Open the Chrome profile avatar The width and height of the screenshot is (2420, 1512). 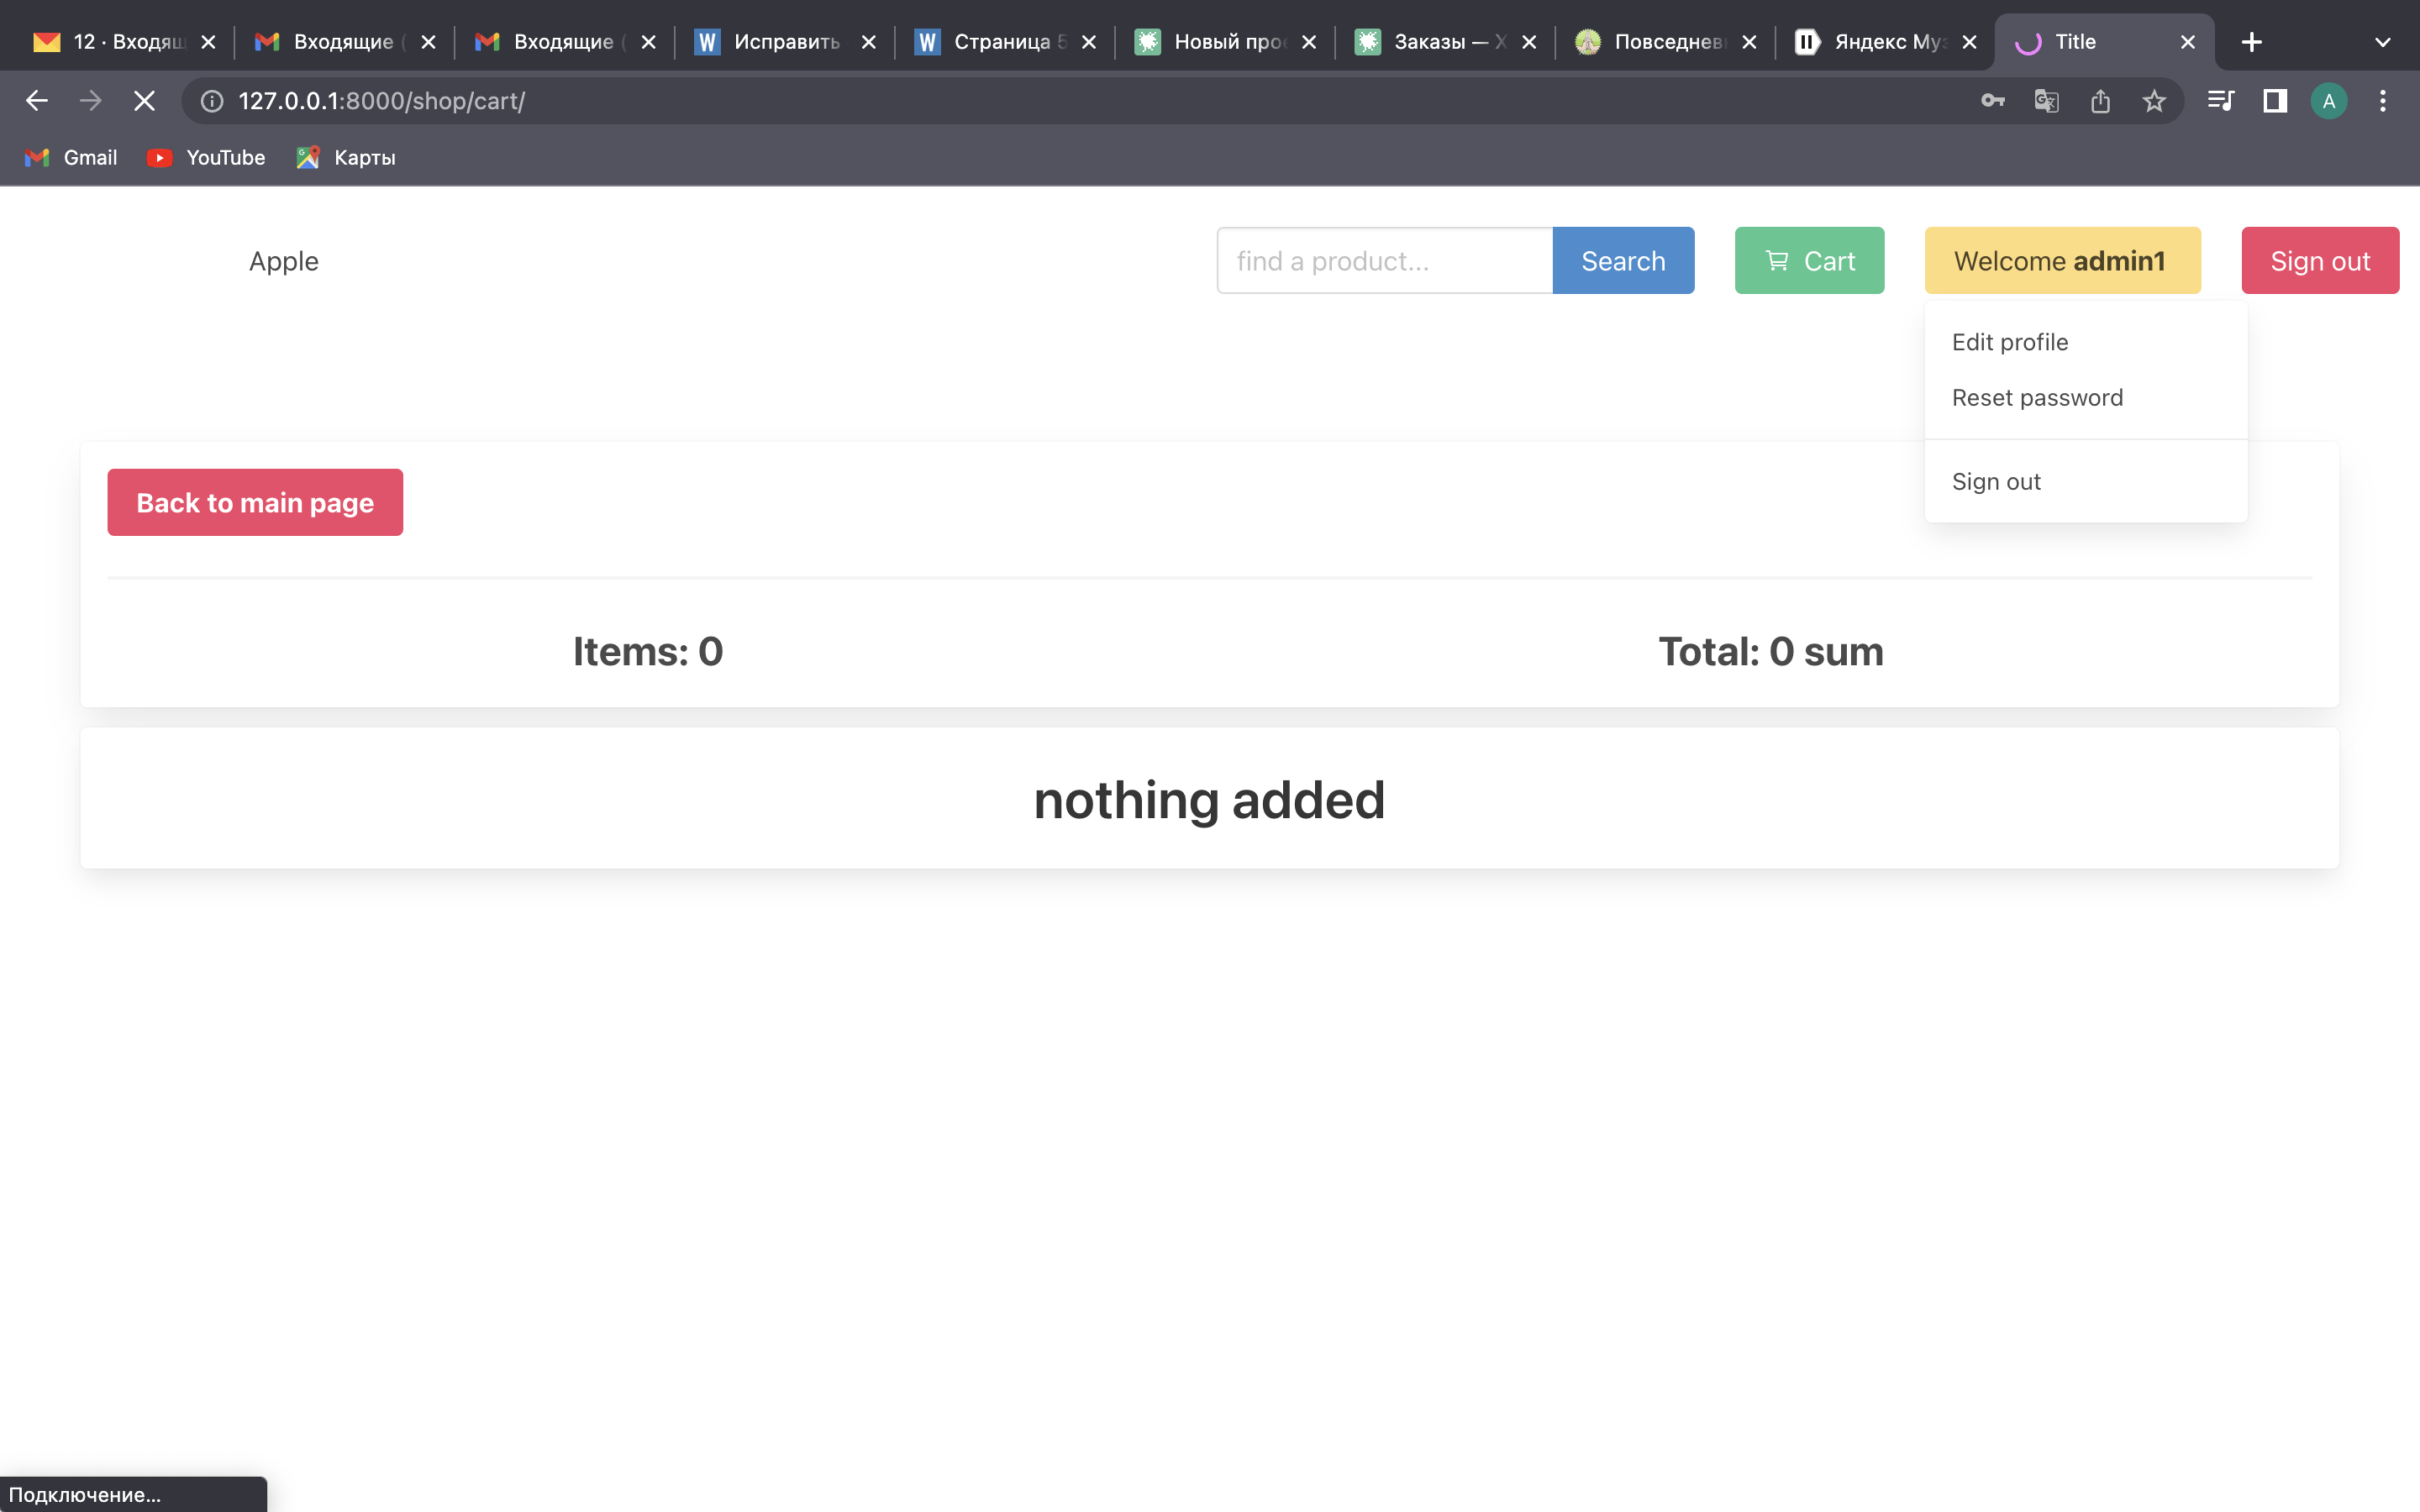2329,101
